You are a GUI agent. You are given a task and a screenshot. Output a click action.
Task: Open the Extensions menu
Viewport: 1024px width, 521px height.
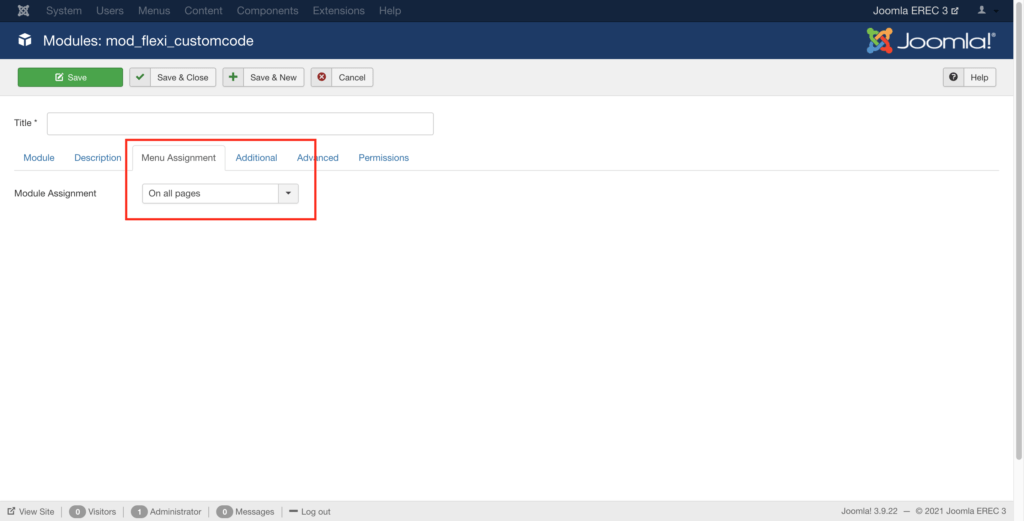pos(338,10)
